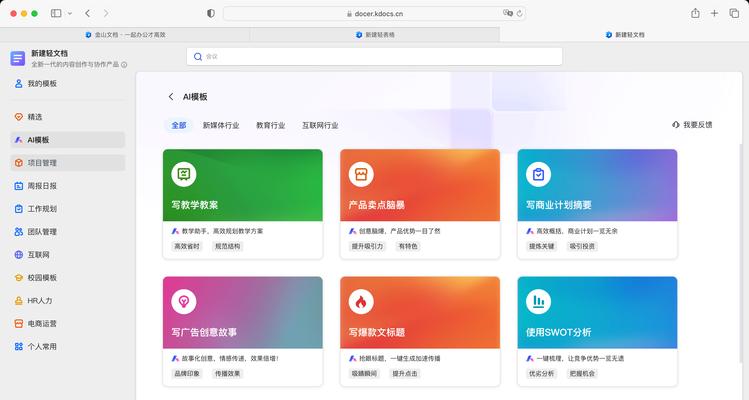Screen dimensions: 749x400
Task: Click the bar chart icon on SWOT card
Action: (538, 302)
